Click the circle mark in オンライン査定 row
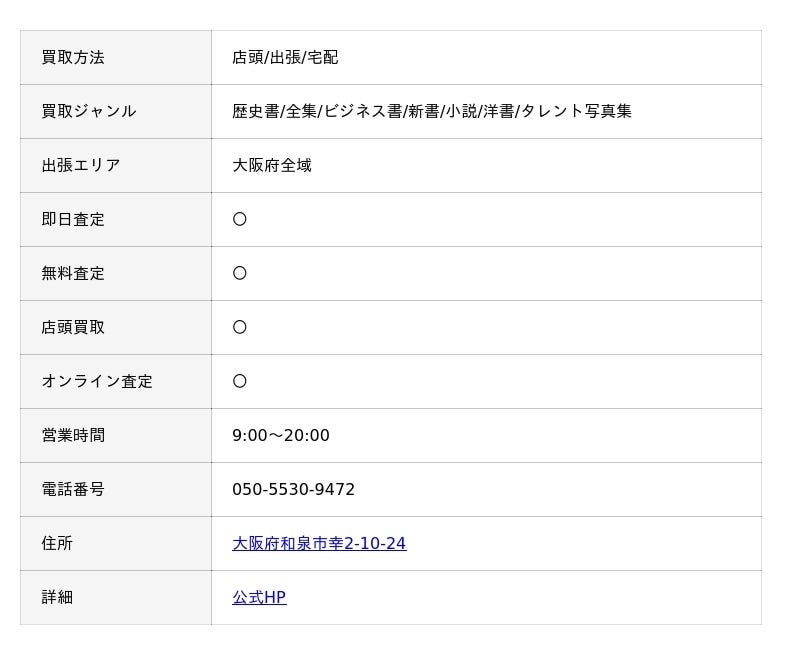Screen dimensions: 800x655 pos(240,382)
